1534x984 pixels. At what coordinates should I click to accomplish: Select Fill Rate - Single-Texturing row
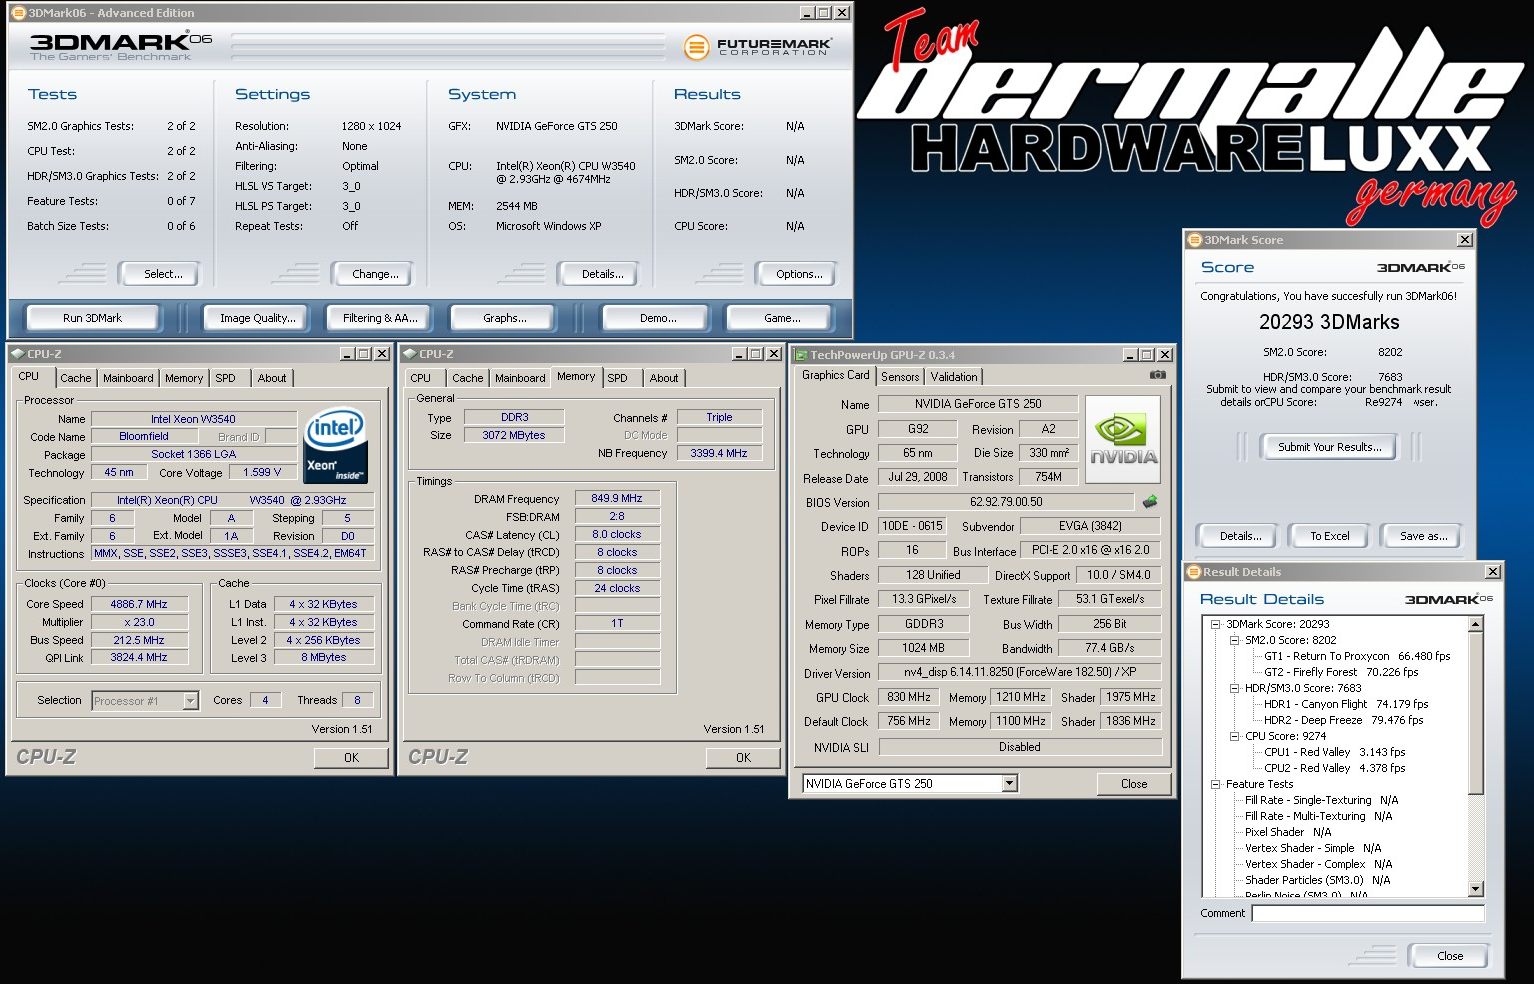click(1321, 800)
